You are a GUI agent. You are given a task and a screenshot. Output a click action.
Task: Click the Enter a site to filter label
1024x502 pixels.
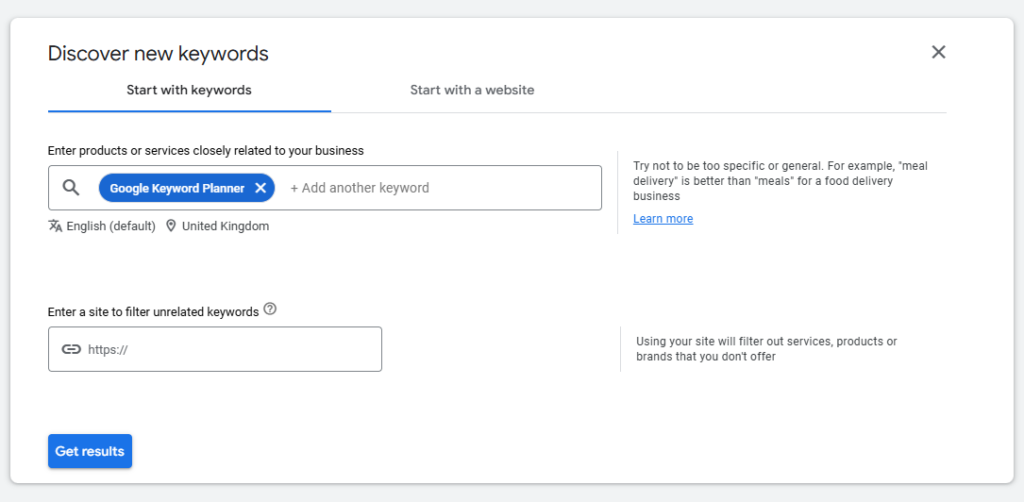(153, 312)
